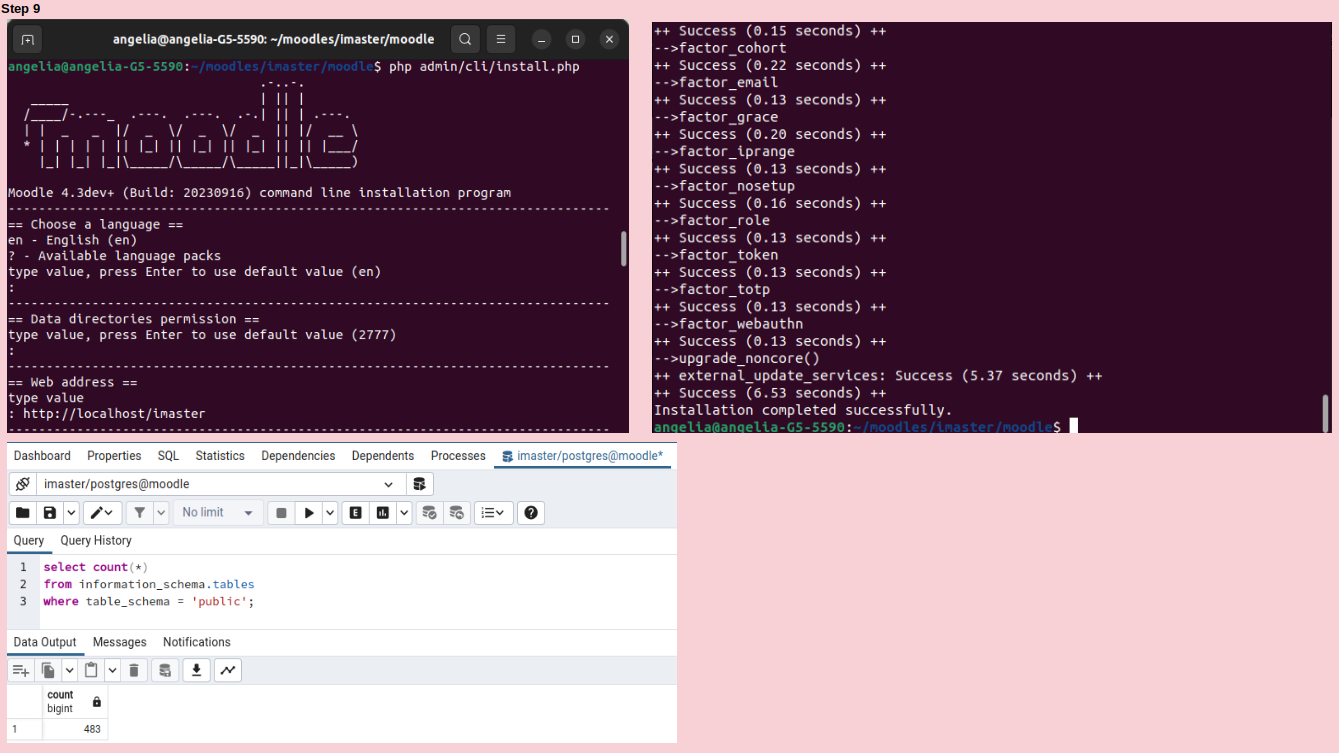Click the Explain (E) button
1339x753 pixels.
click(356, 513)
